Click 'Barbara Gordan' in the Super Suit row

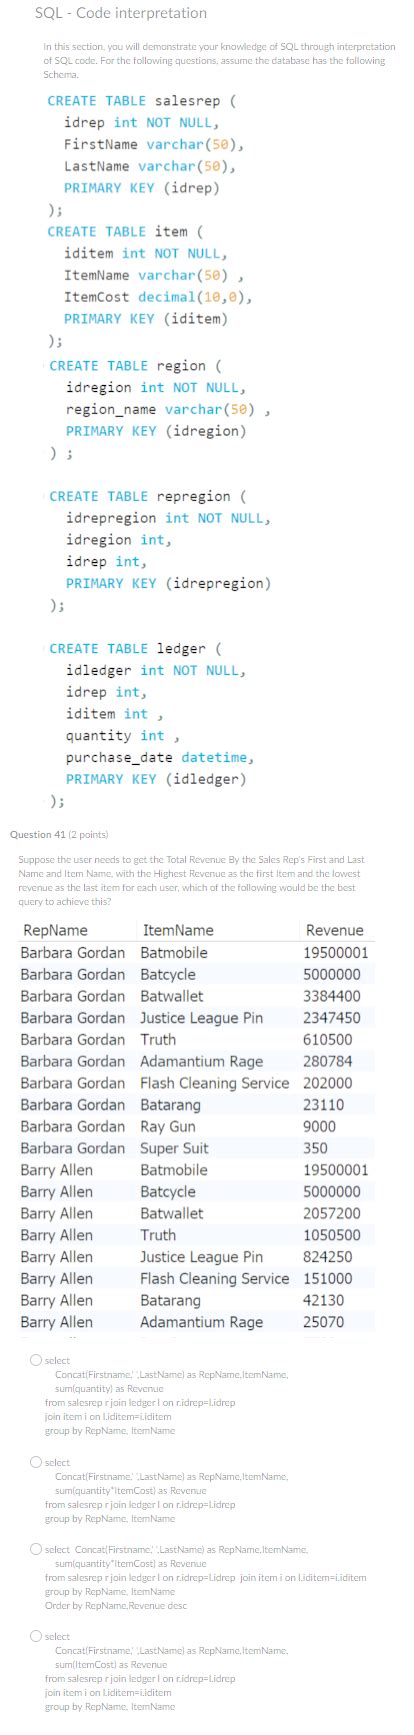coord(73,1148)
